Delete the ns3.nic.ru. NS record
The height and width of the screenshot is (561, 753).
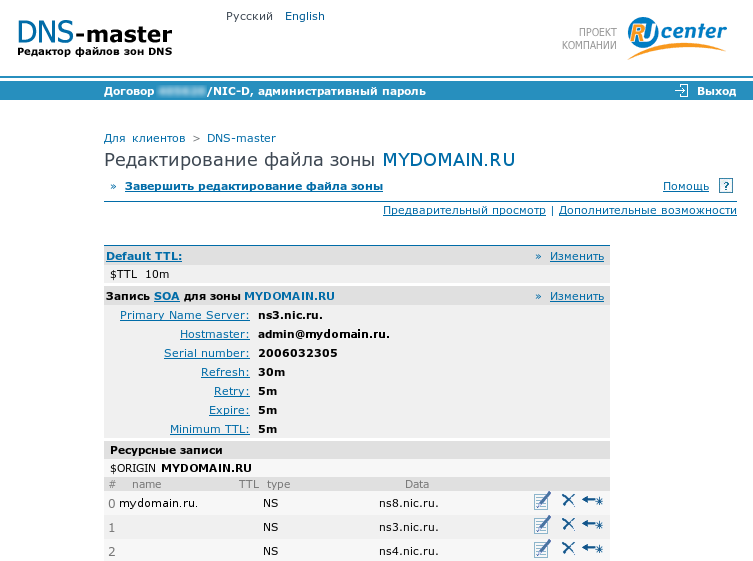[x=568, y=524]
